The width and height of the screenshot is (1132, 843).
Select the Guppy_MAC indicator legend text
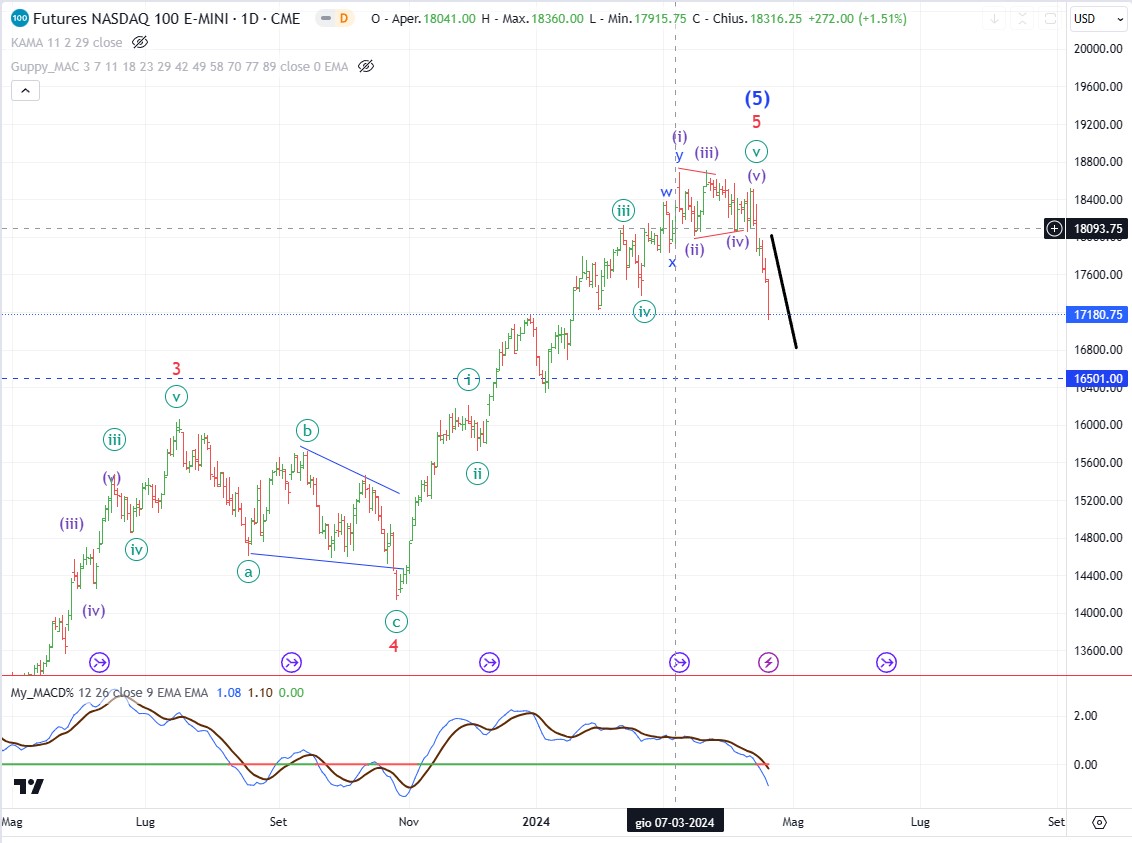tap(179, 66)
